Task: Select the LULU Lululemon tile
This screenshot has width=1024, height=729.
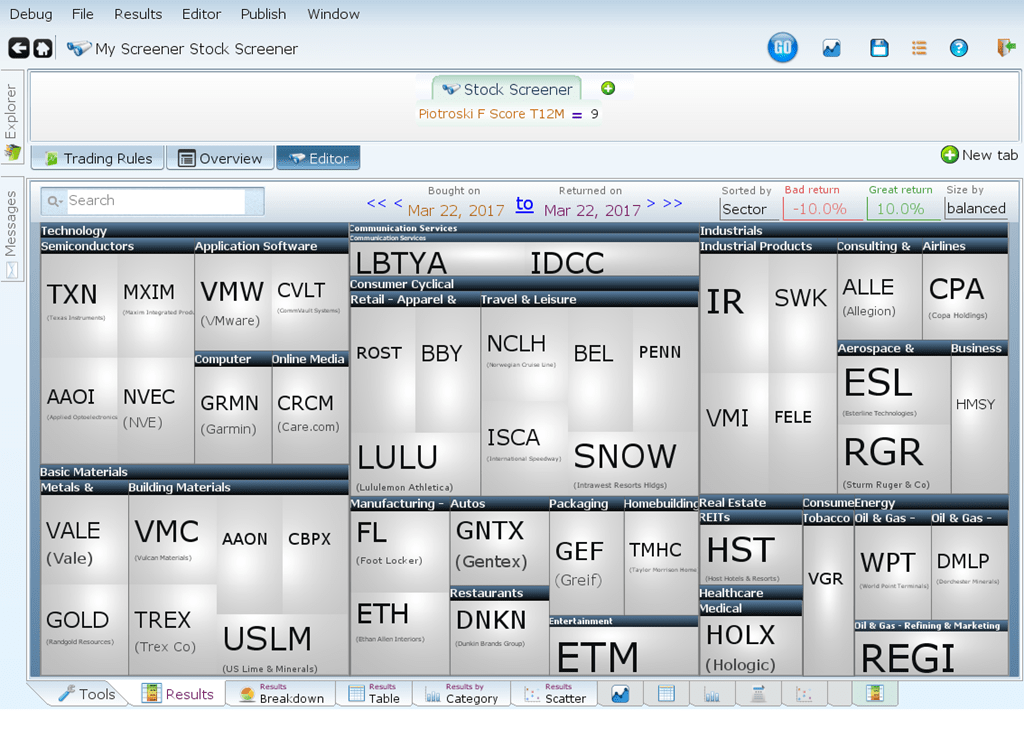Action: (x=415, y=464)
